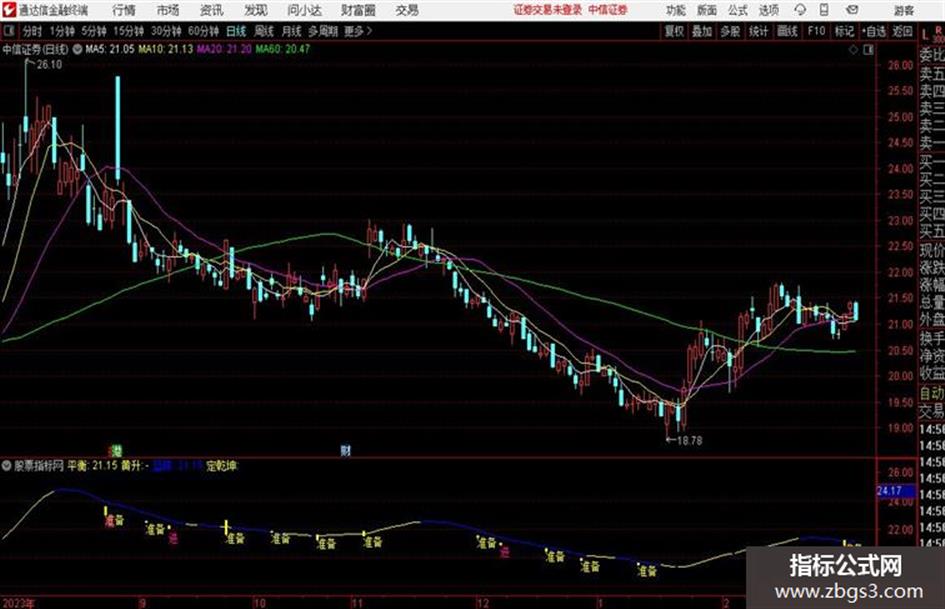Toggle the left panel layout icon
945x609 pixels.
click(x=9, y=30)
